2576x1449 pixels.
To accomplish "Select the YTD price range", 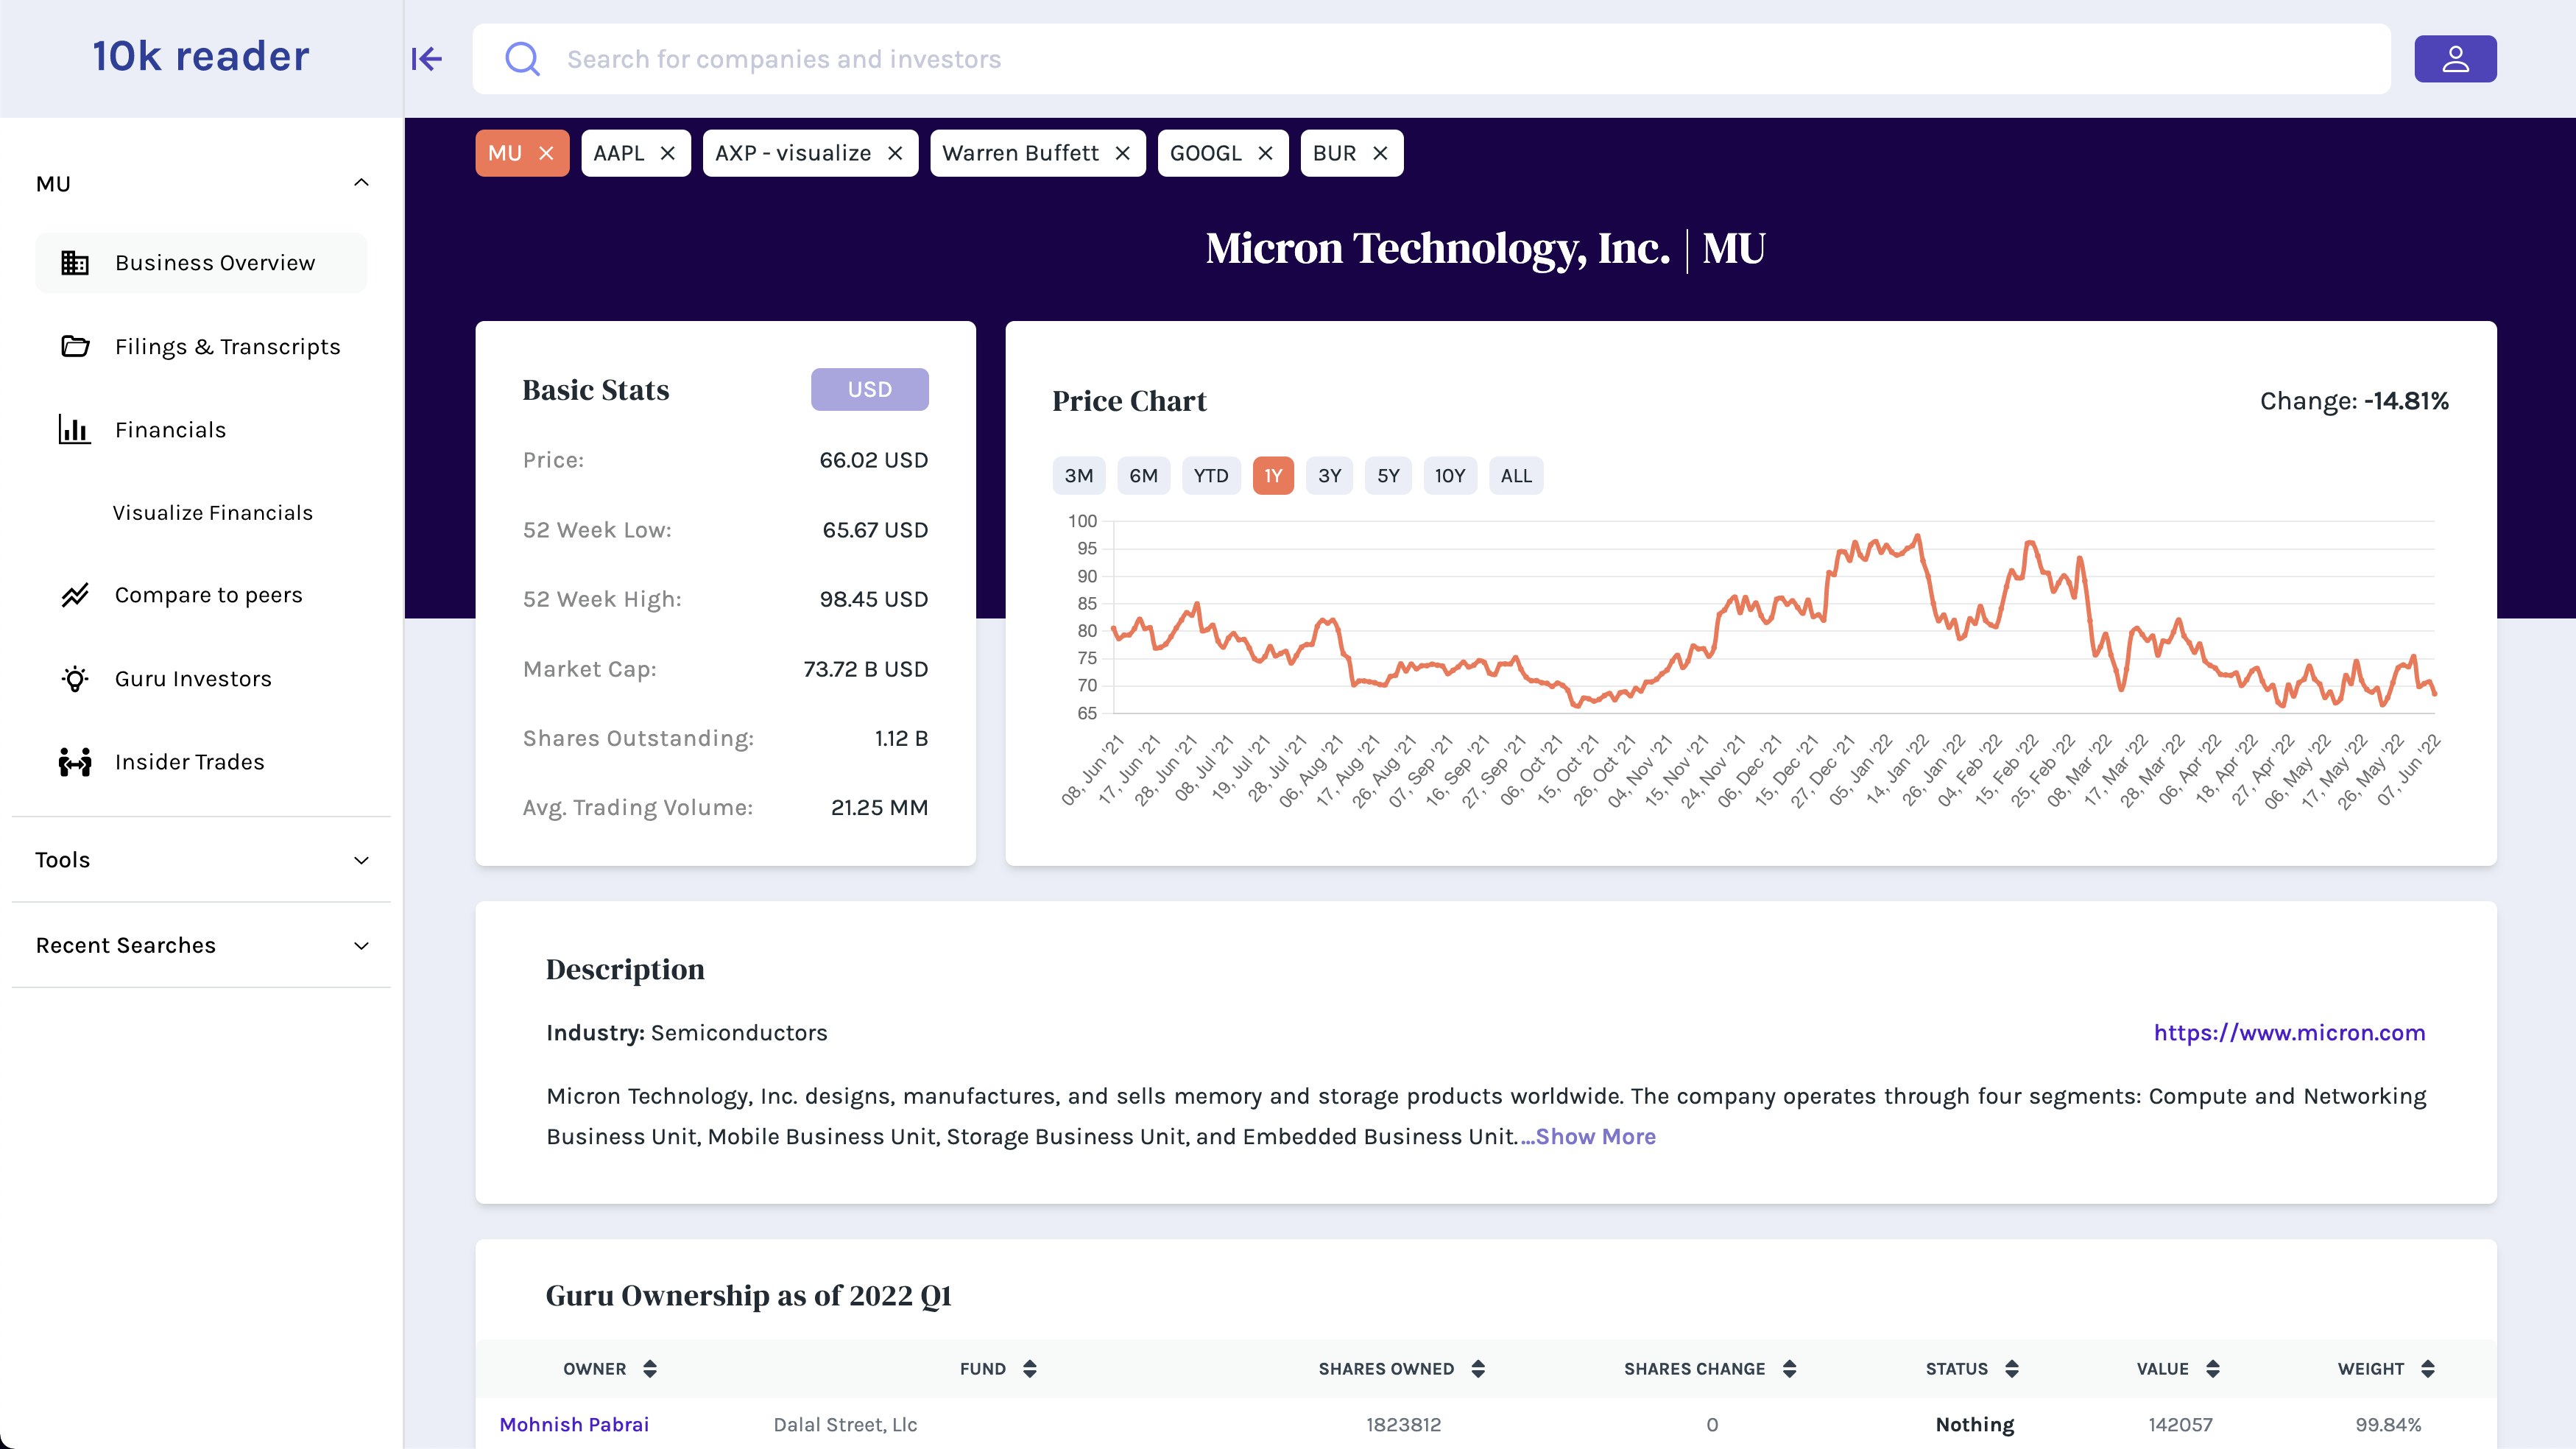I will pyautogui.click(x=1211, y=476).
